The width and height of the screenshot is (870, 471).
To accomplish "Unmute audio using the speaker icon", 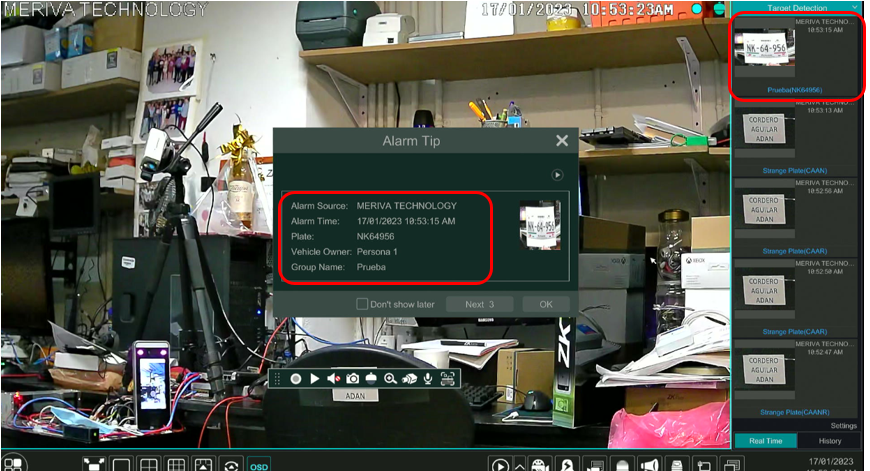I will 334,379.
